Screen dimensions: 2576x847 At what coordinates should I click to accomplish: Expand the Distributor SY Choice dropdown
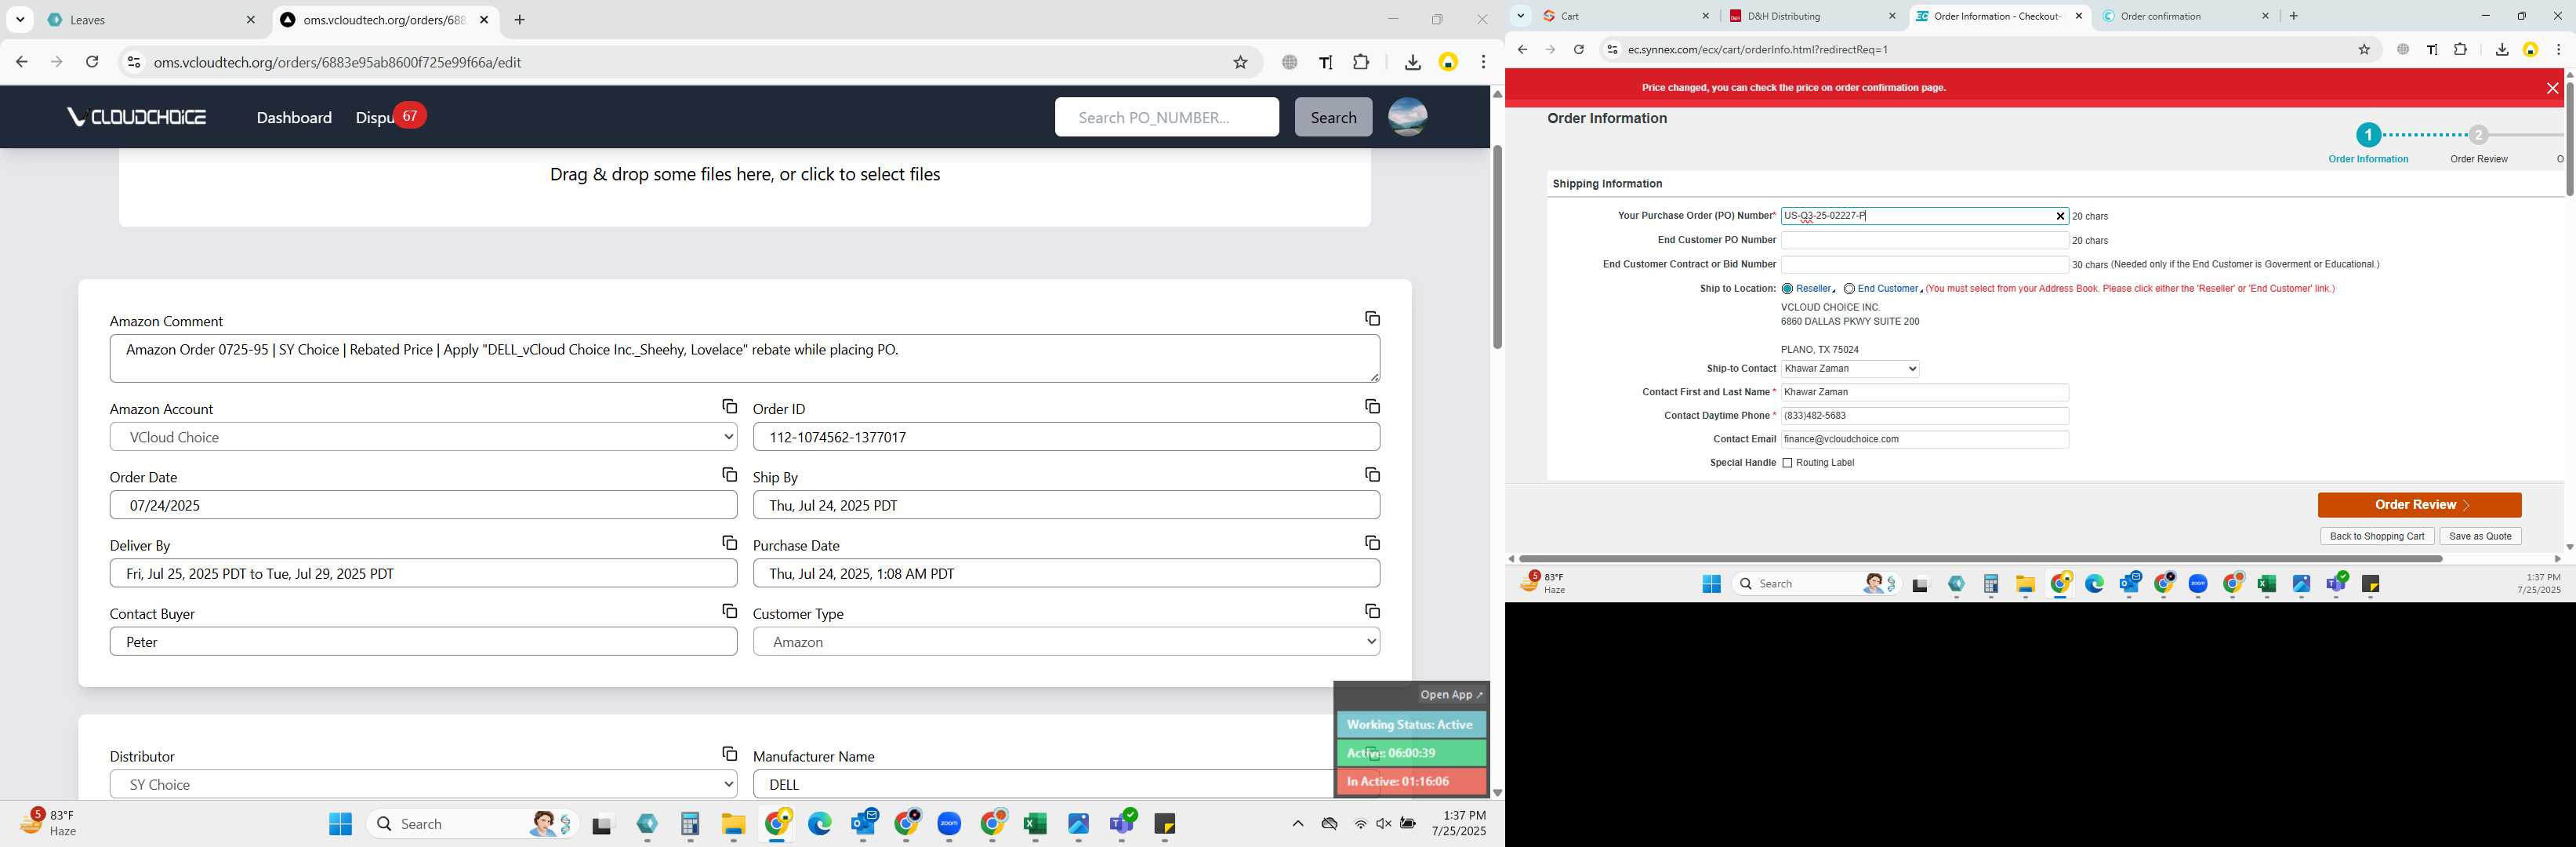pyautogui.click(x=424, y=785)
